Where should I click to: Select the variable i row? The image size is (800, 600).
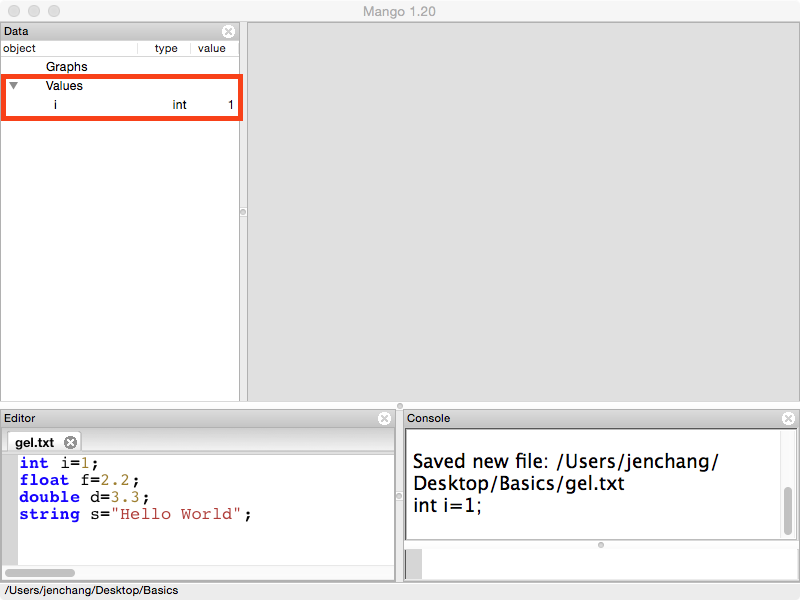(x=120, y=105)
